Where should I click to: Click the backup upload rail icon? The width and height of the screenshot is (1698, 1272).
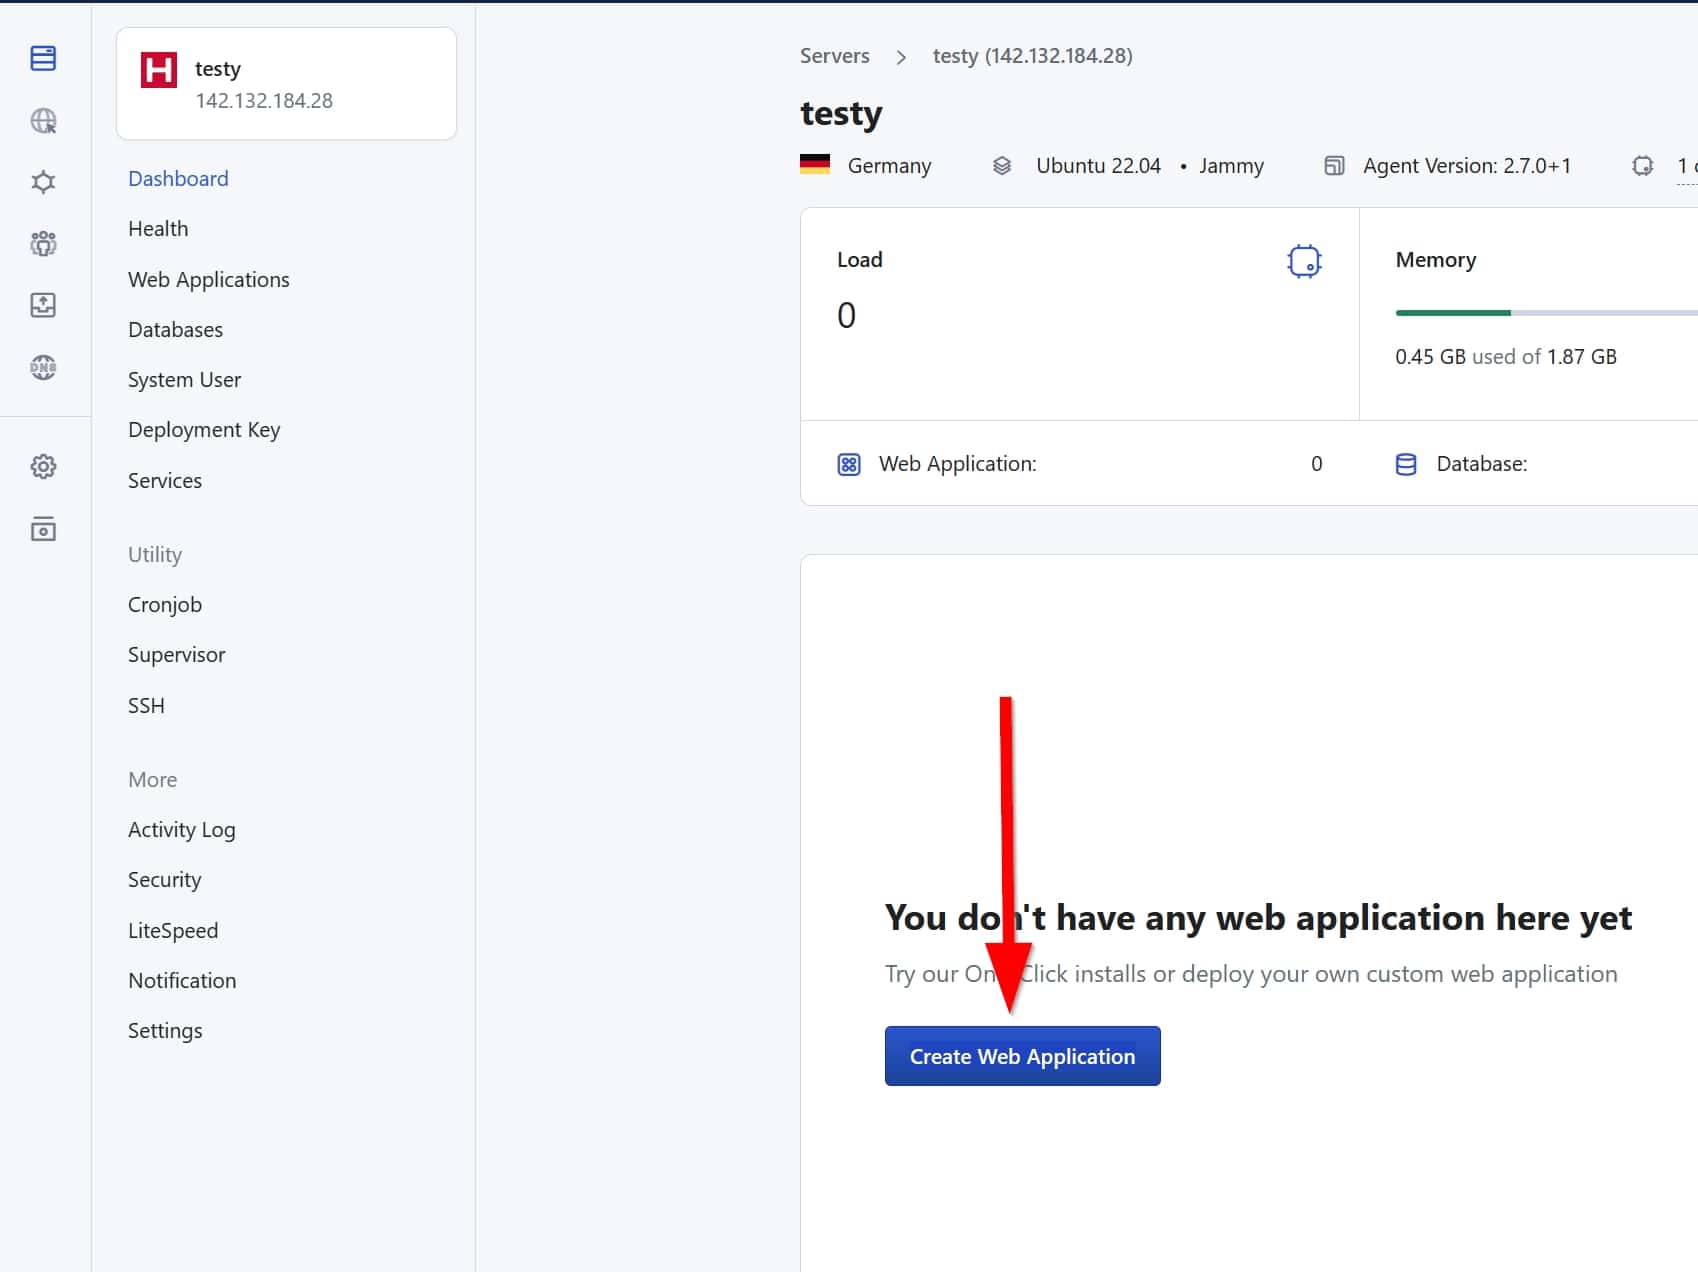pyautogui.click(x=43, y=305)
